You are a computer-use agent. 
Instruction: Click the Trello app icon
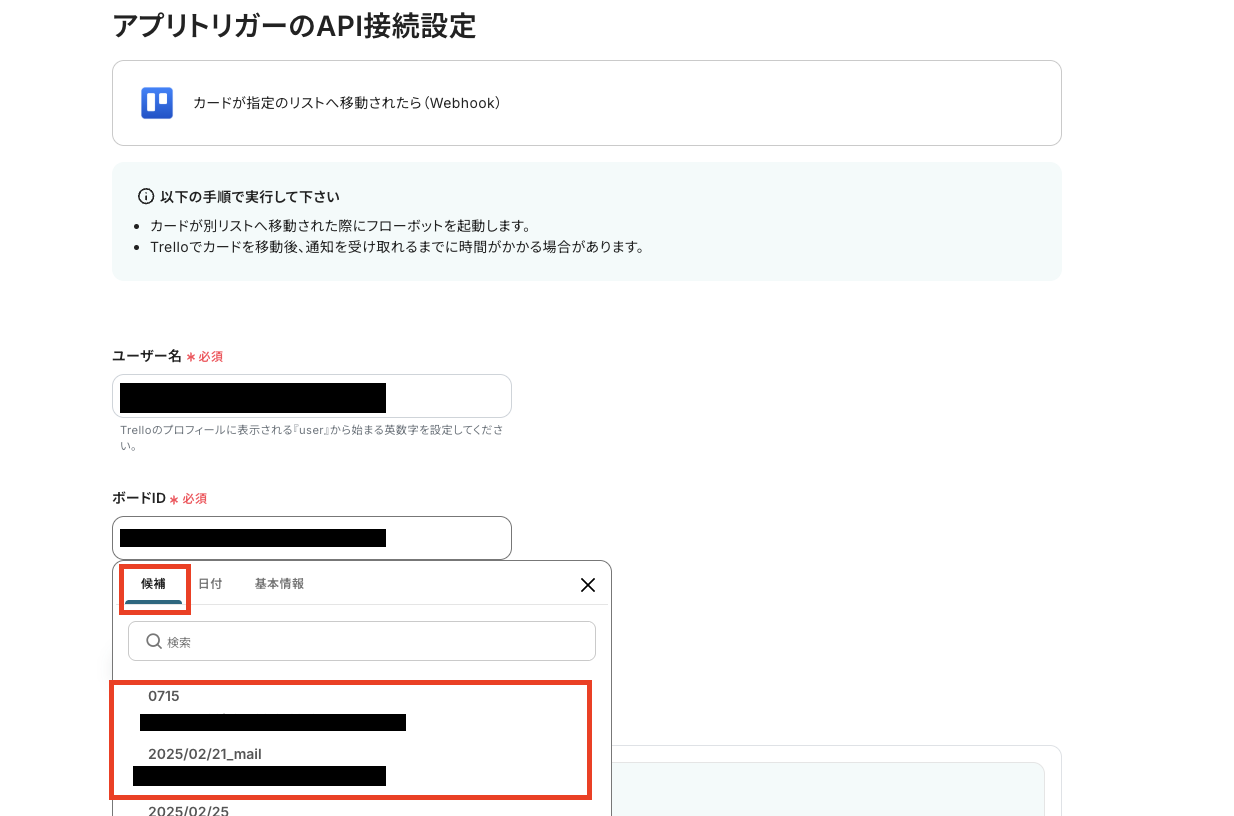coord(157,103)
